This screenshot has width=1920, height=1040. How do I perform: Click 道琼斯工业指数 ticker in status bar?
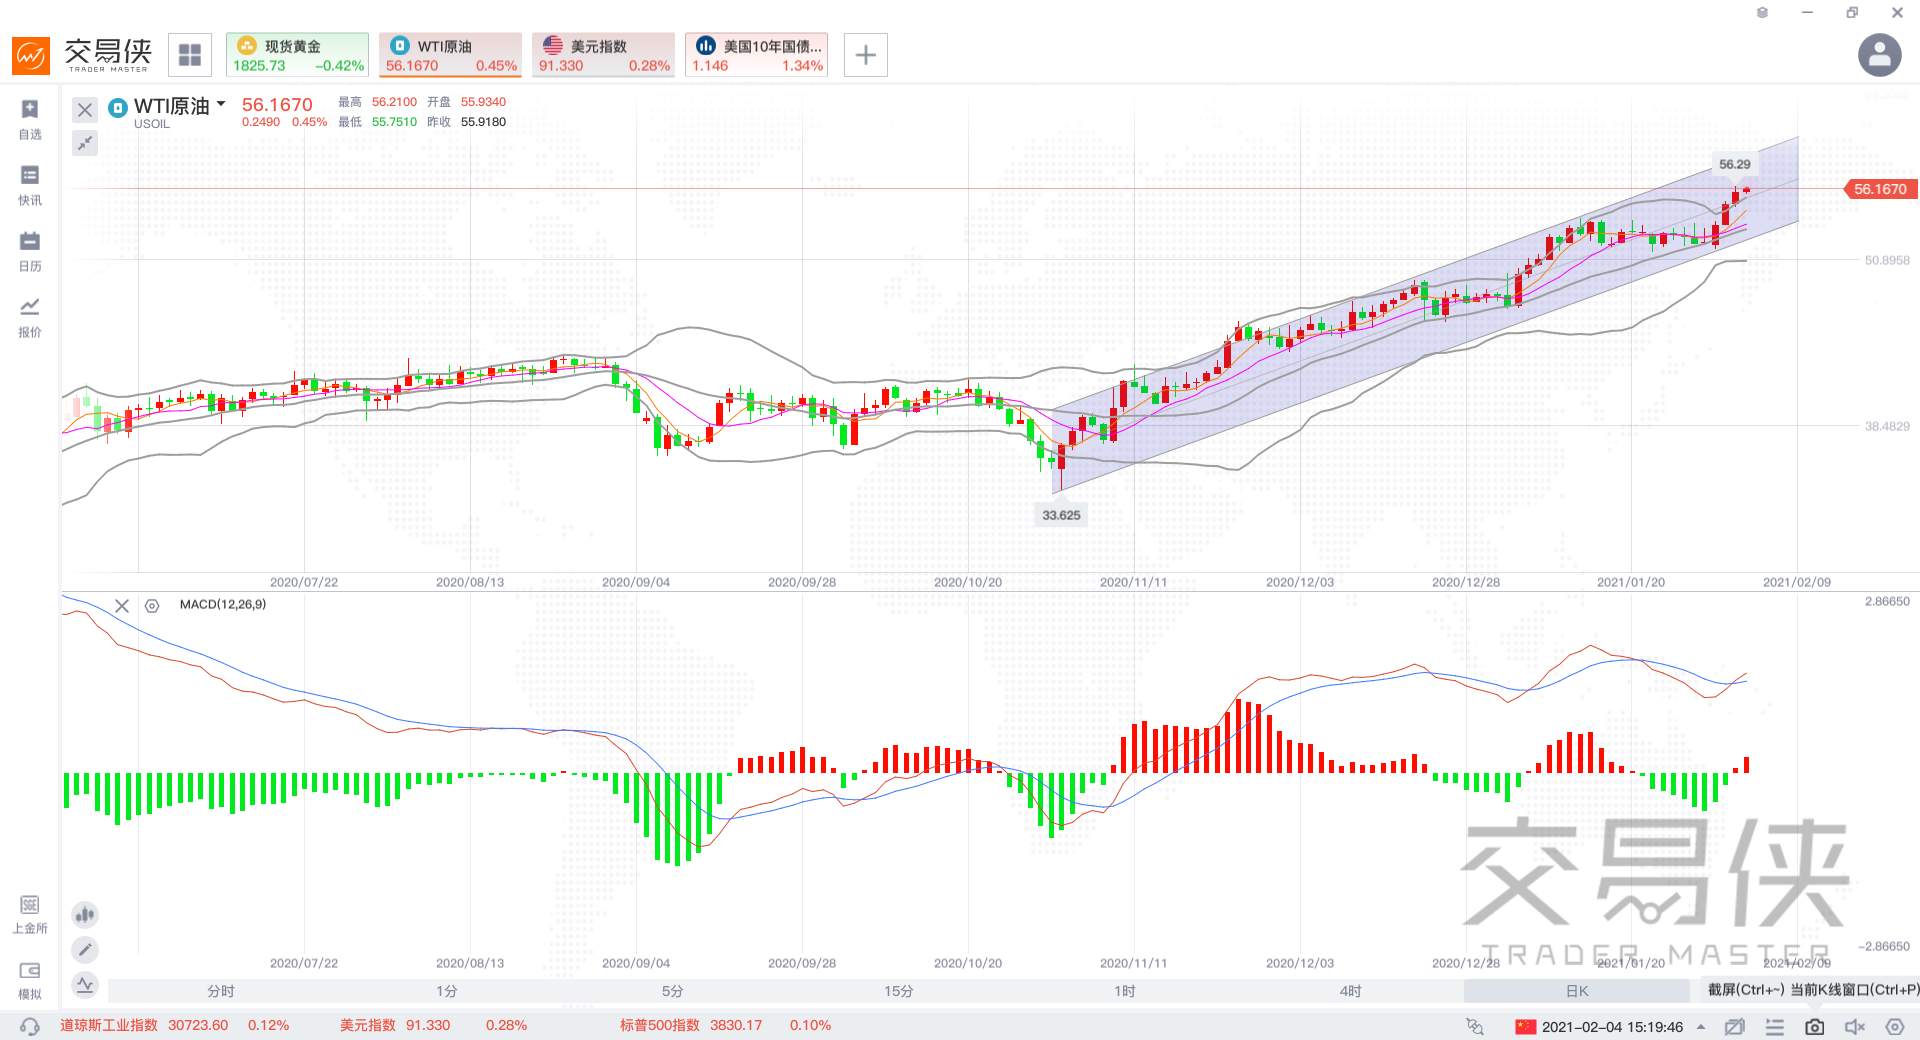[174, 1026]
